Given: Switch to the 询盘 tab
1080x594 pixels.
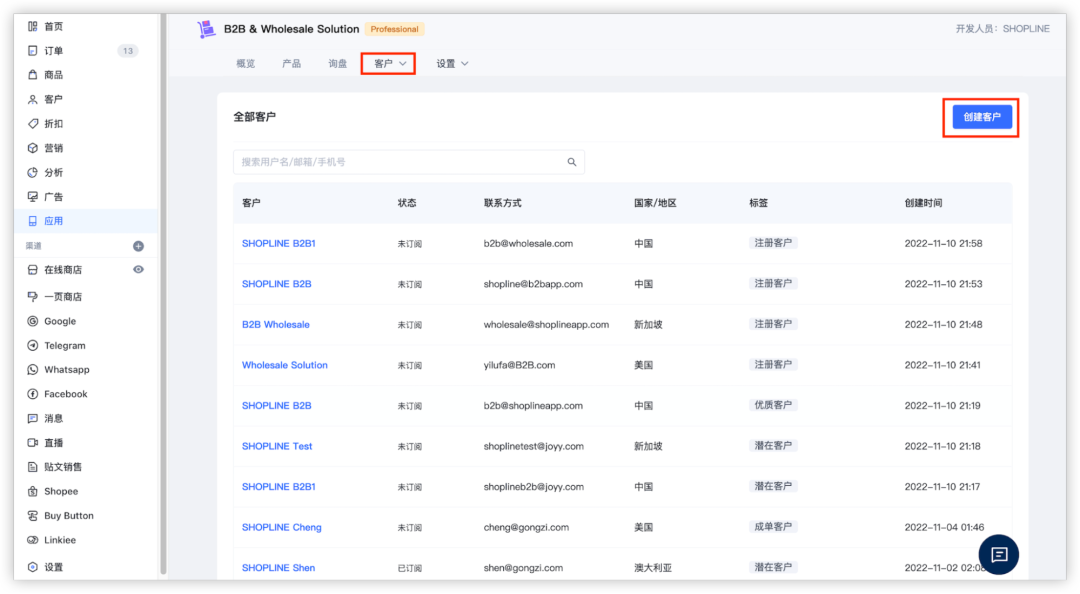Looking at the screenshot, I should click(337, 64).
